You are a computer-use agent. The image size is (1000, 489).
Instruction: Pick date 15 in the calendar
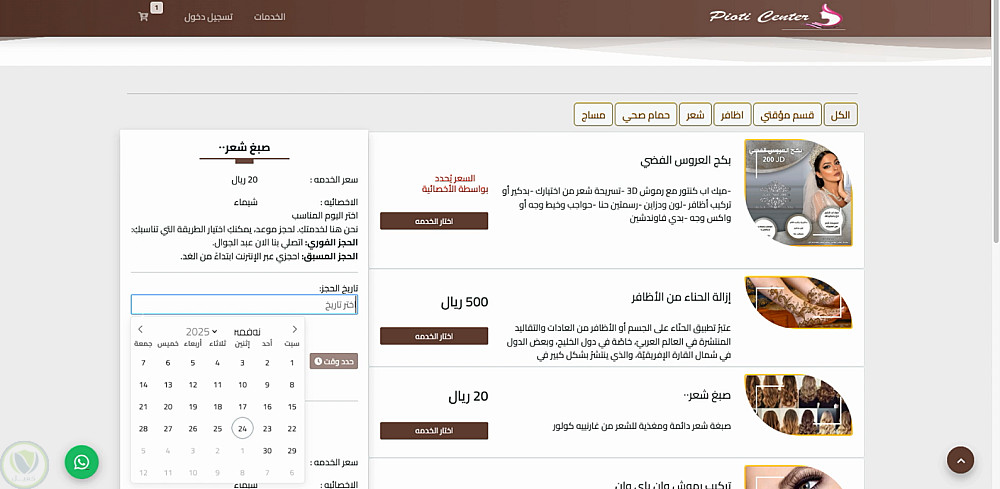coord(292,407)
